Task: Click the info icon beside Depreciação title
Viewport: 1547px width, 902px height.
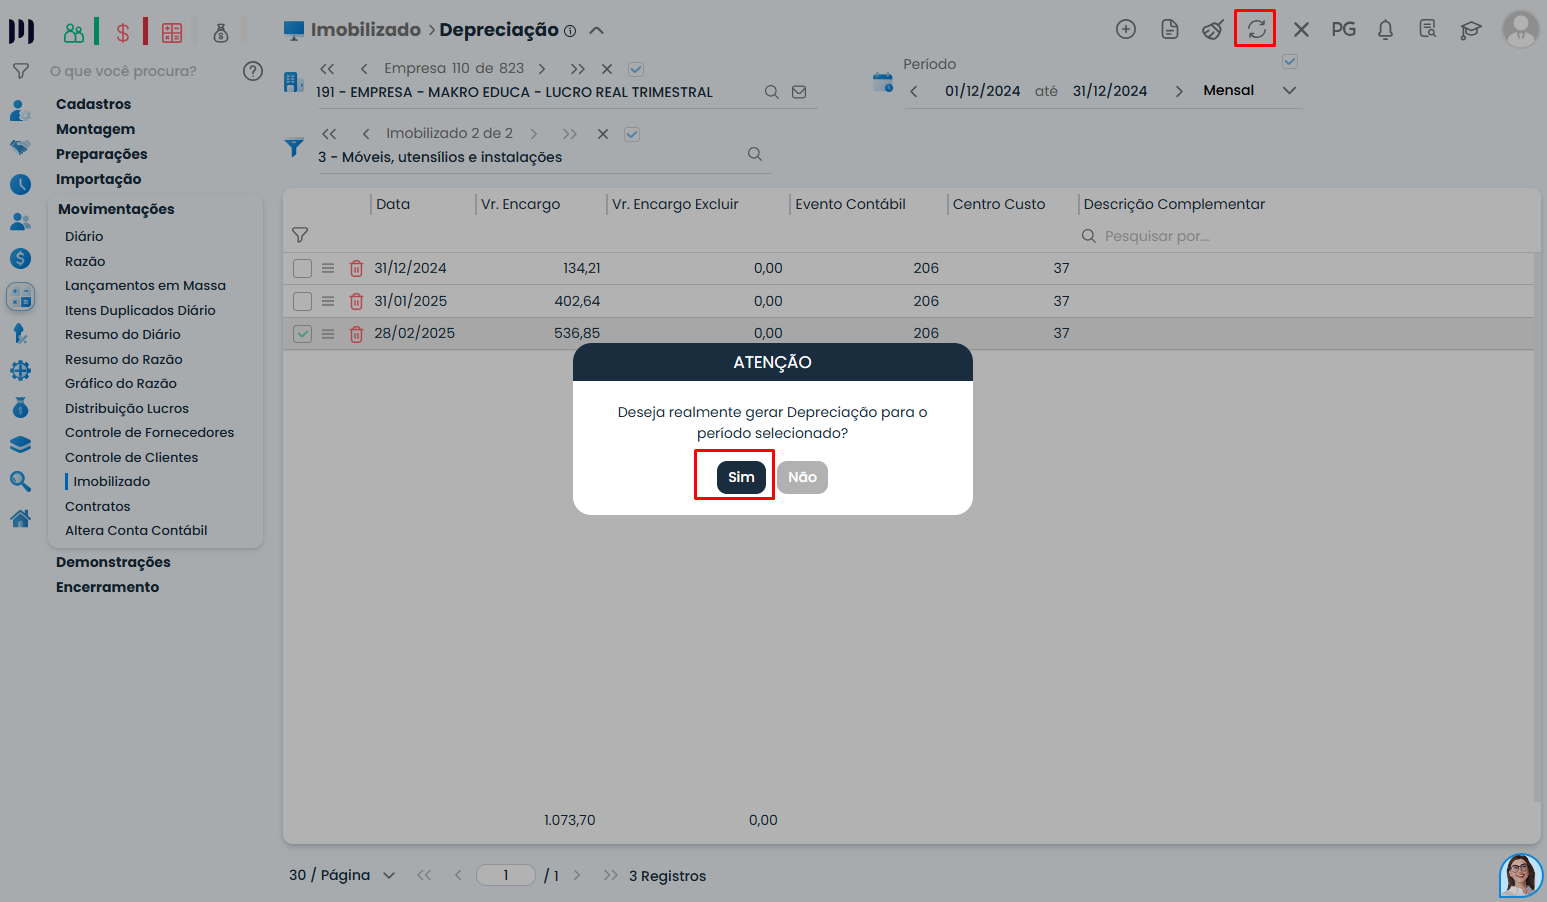Action: [x=570, y=31]
